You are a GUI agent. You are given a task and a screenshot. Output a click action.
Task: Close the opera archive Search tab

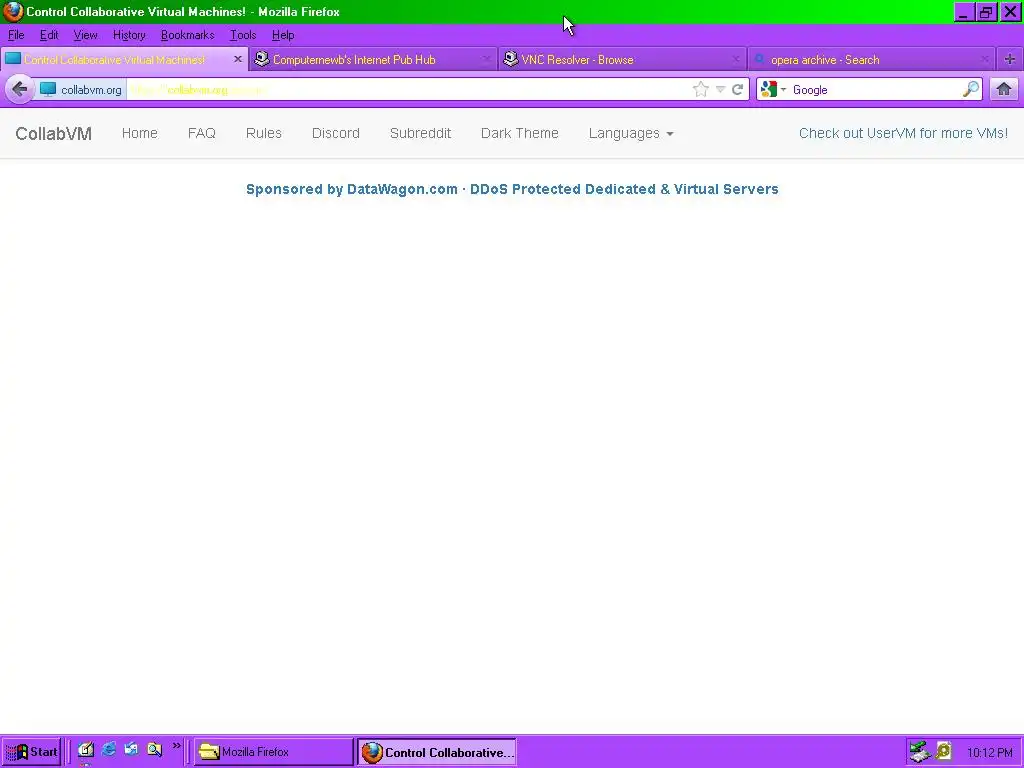(x=984, y=59)
